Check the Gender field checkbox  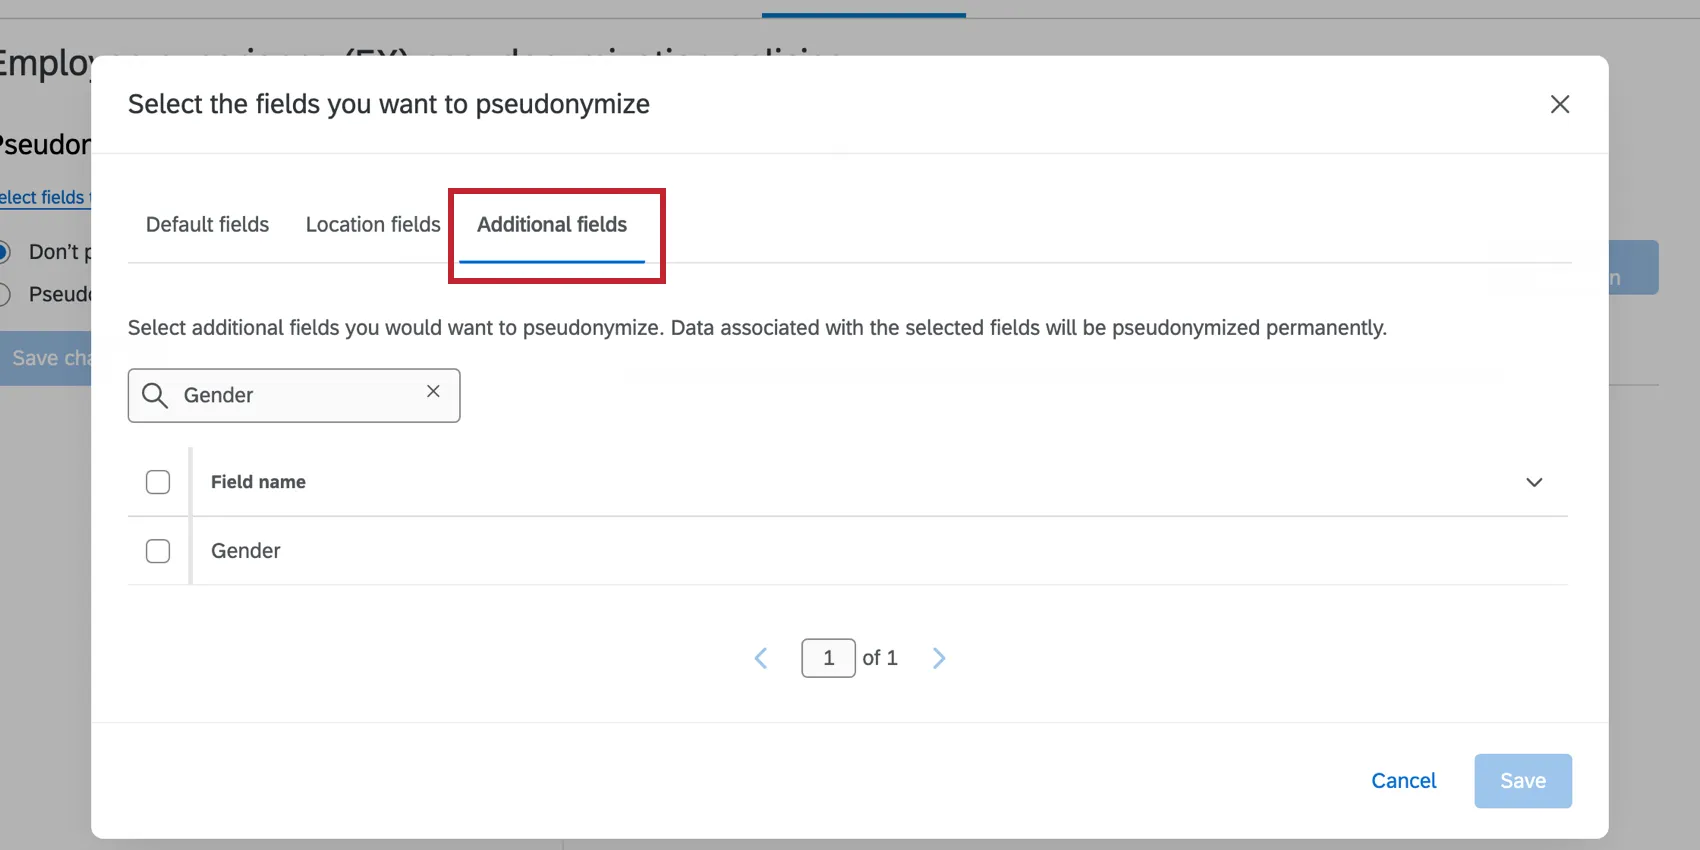[158, 550]
